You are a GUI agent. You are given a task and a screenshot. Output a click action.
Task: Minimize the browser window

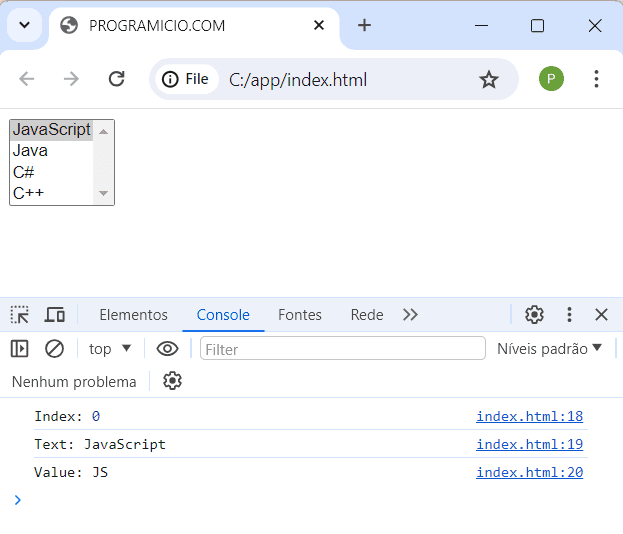tap(481, 26)
